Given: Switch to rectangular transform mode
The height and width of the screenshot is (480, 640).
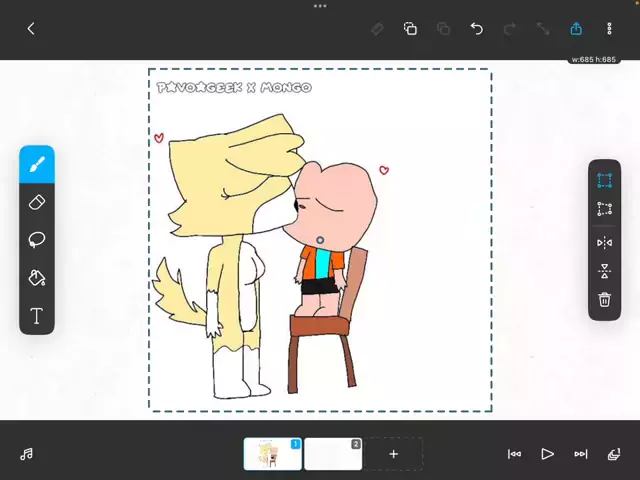Looking at the screenshot, I should pyautogui.click(x=604, y=180).
